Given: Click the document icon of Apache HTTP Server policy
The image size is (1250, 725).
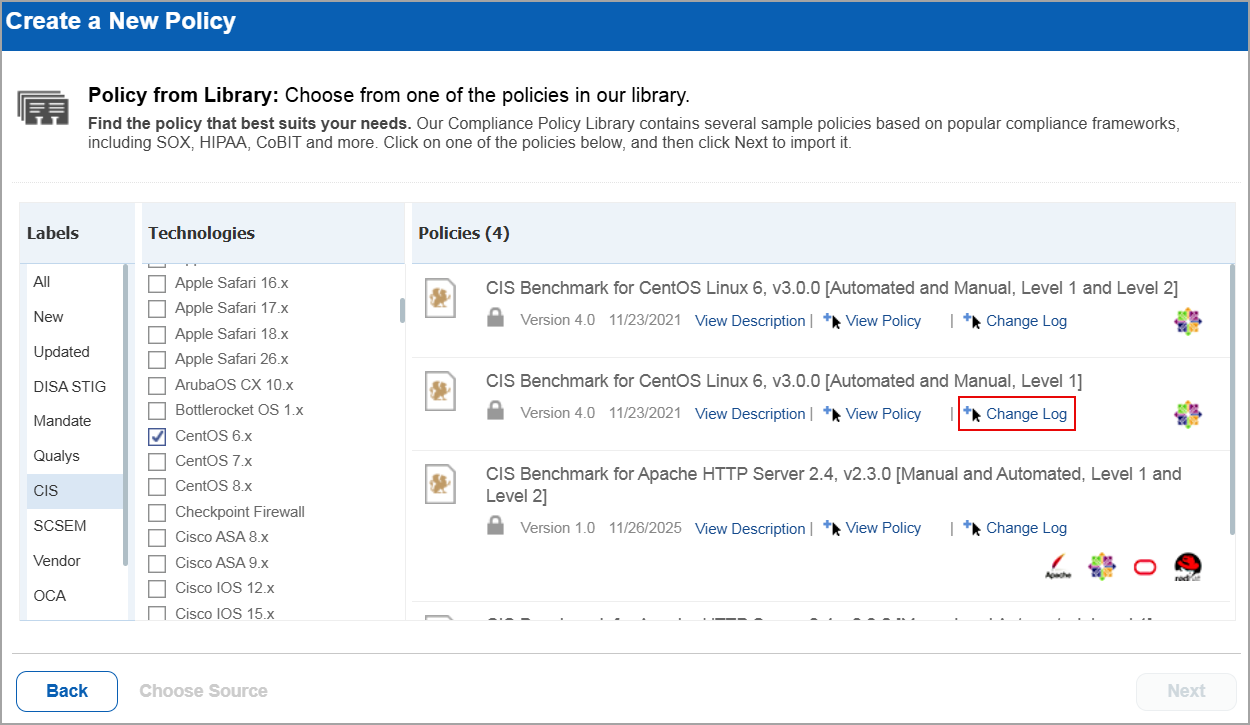Looking at the screenshot, I should (x=440, y=483).
